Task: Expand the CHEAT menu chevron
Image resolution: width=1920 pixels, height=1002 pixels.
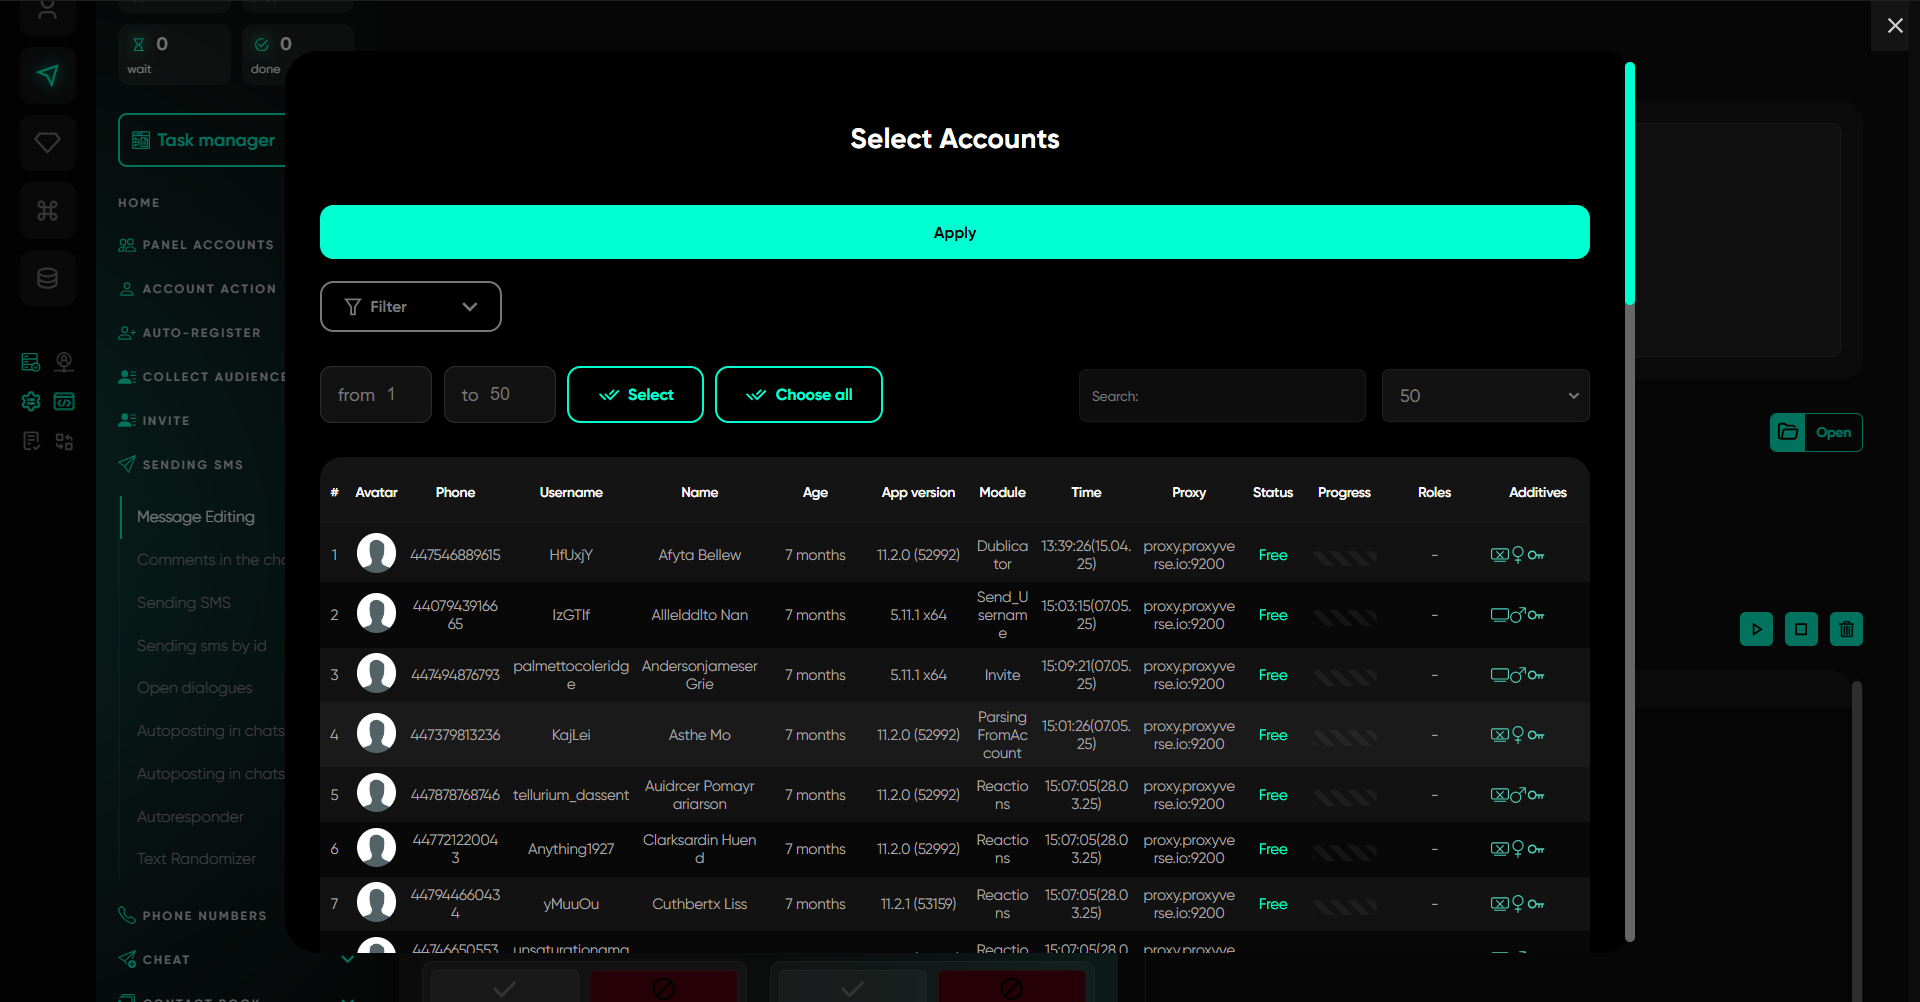Action: pyautogui.click(x=347, y=959)
